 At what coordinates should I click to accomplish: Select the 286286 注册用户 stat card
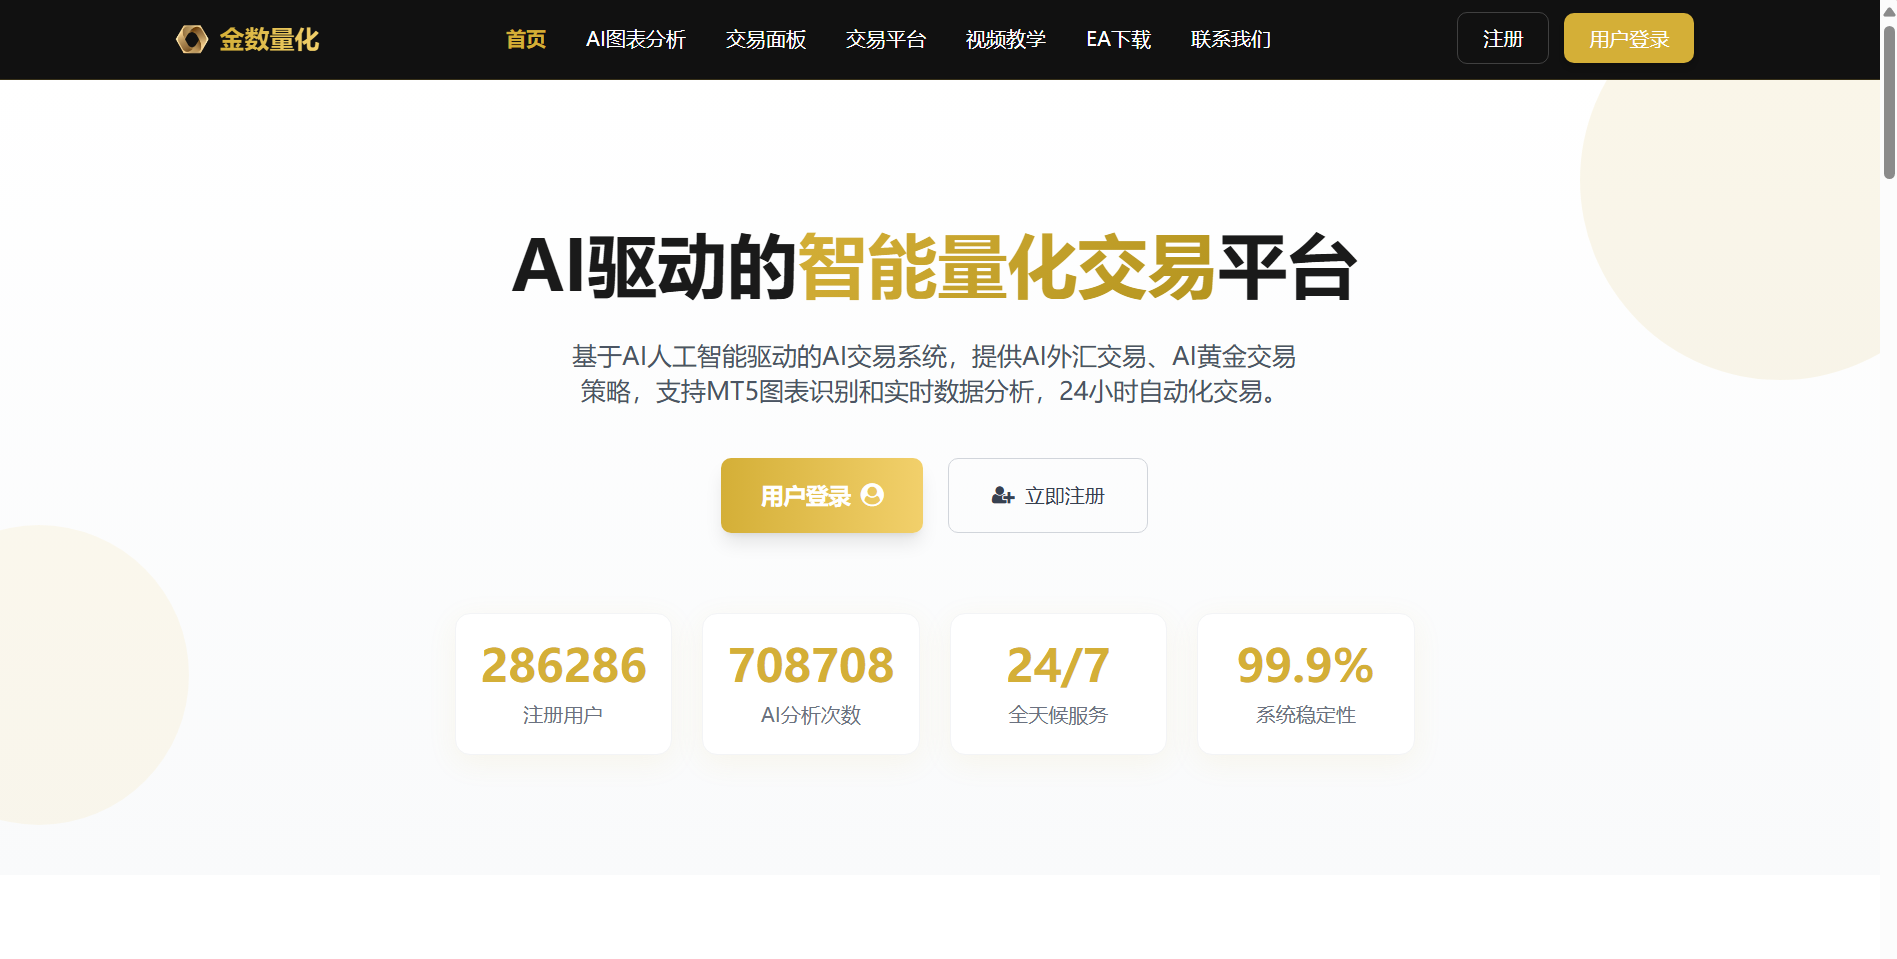[x=563, y=684]
